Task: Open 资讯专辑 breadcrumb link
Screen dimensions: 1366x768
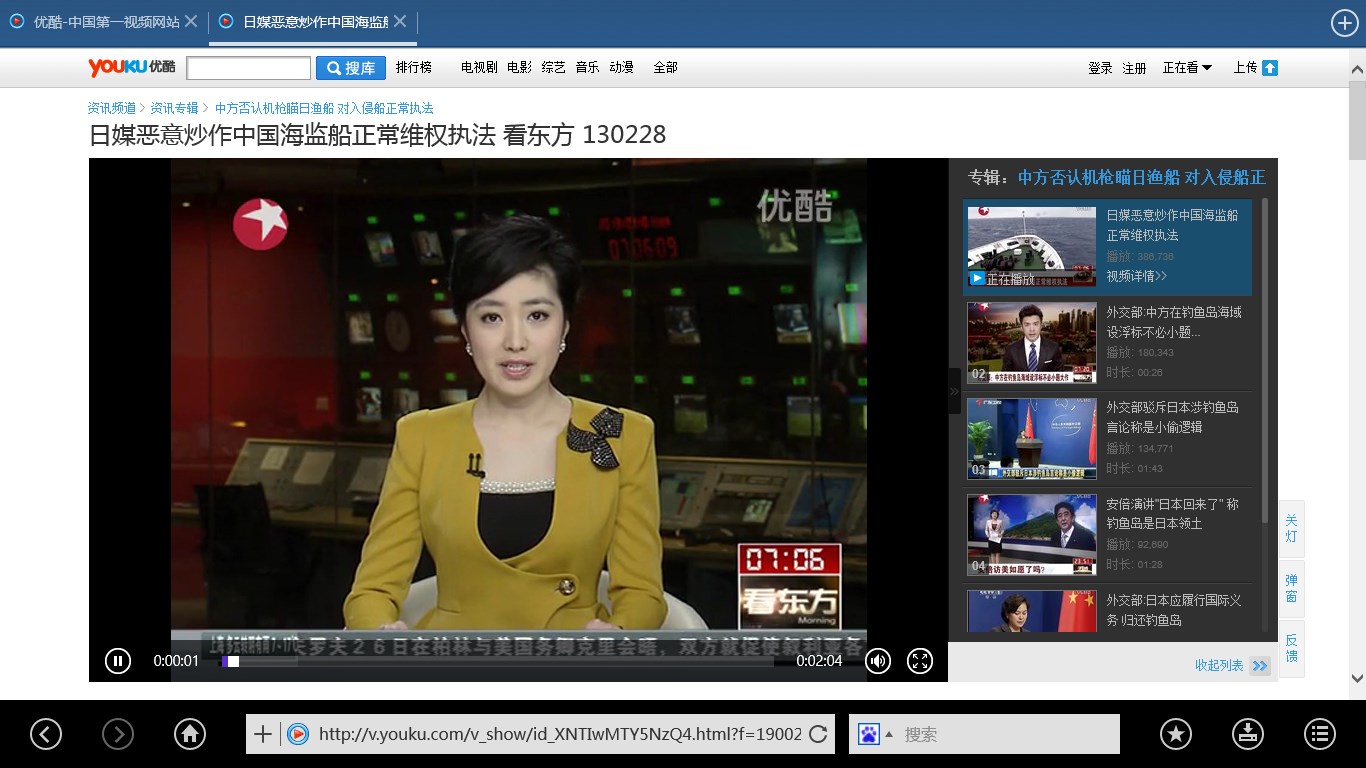Action: [174, 108]
